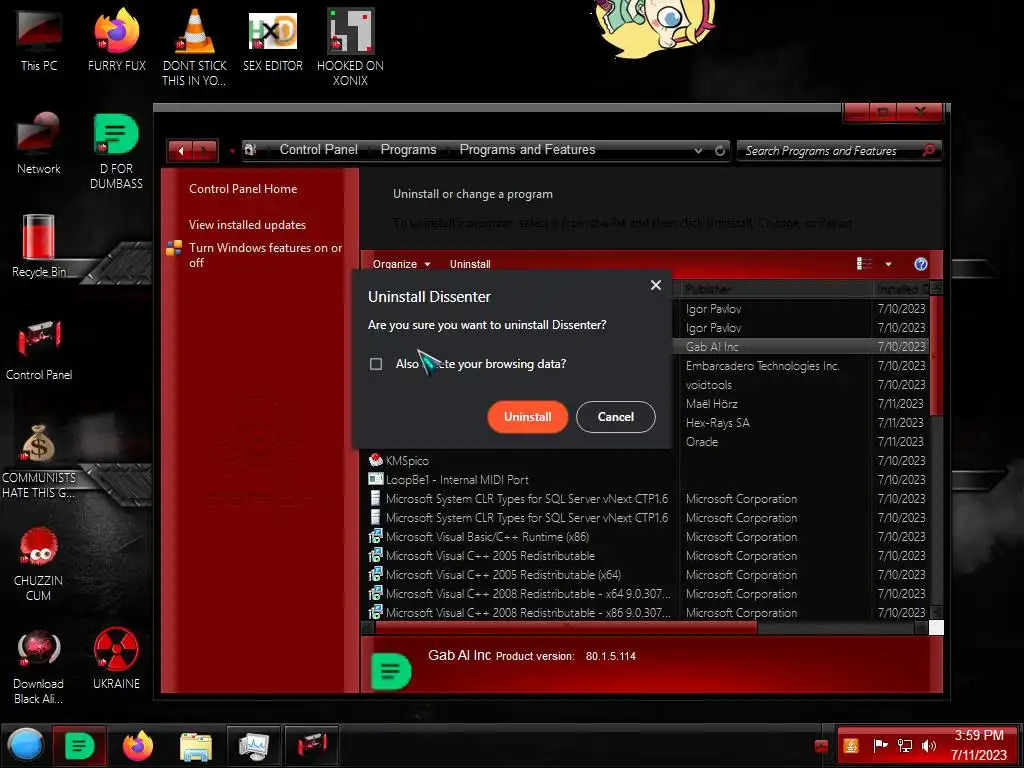The image size is (1024, 768).
Task: Open the COMMUNISTS HATE THIS money bag shortcut
Action: click(x=39, y=460)
